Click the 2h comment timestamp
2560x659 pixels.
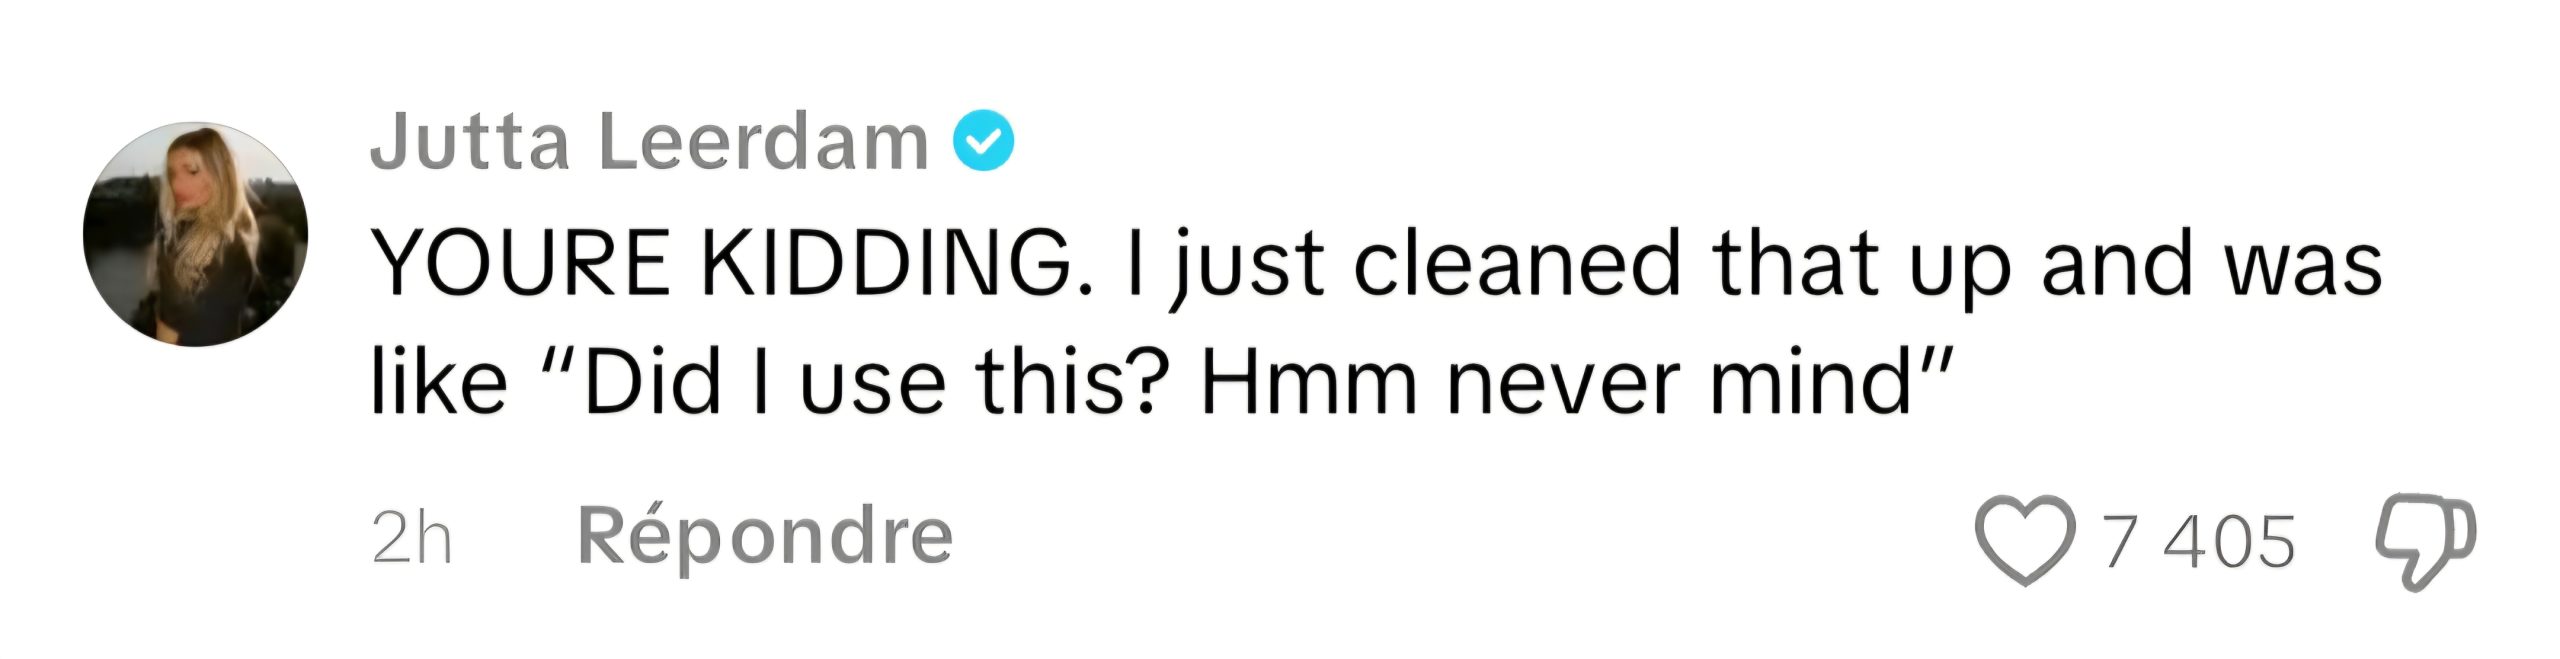coord(411,540)
